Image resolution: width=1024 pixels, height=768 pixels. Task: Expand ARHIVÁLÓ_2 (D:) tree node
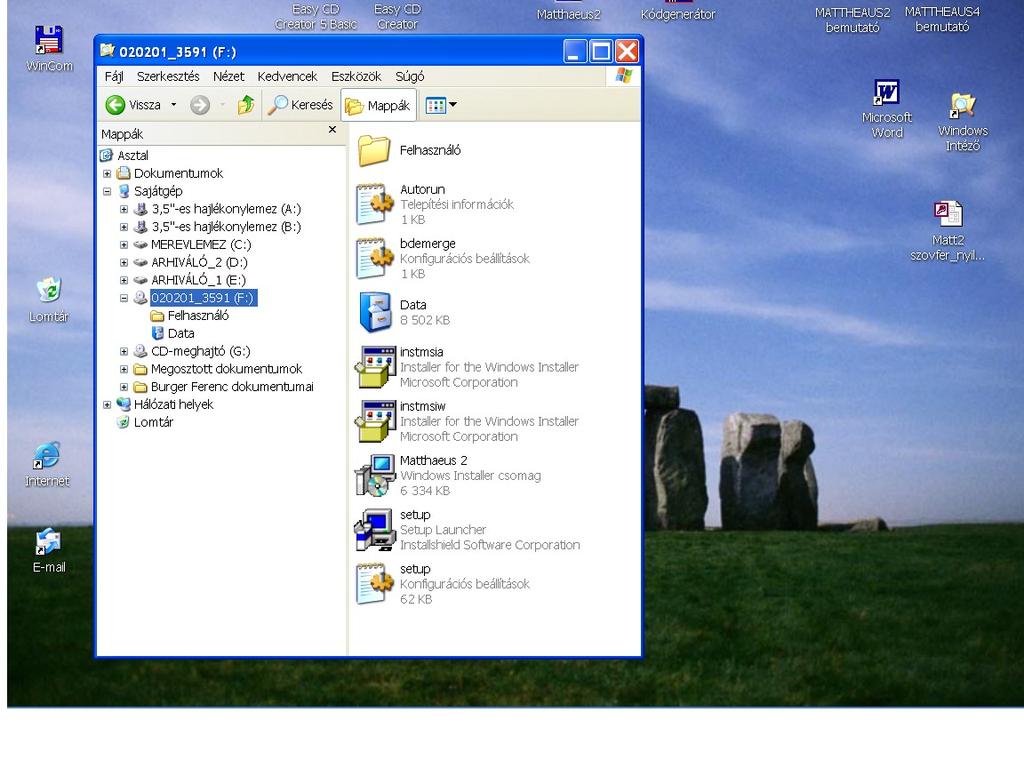[x=124, y=263]
